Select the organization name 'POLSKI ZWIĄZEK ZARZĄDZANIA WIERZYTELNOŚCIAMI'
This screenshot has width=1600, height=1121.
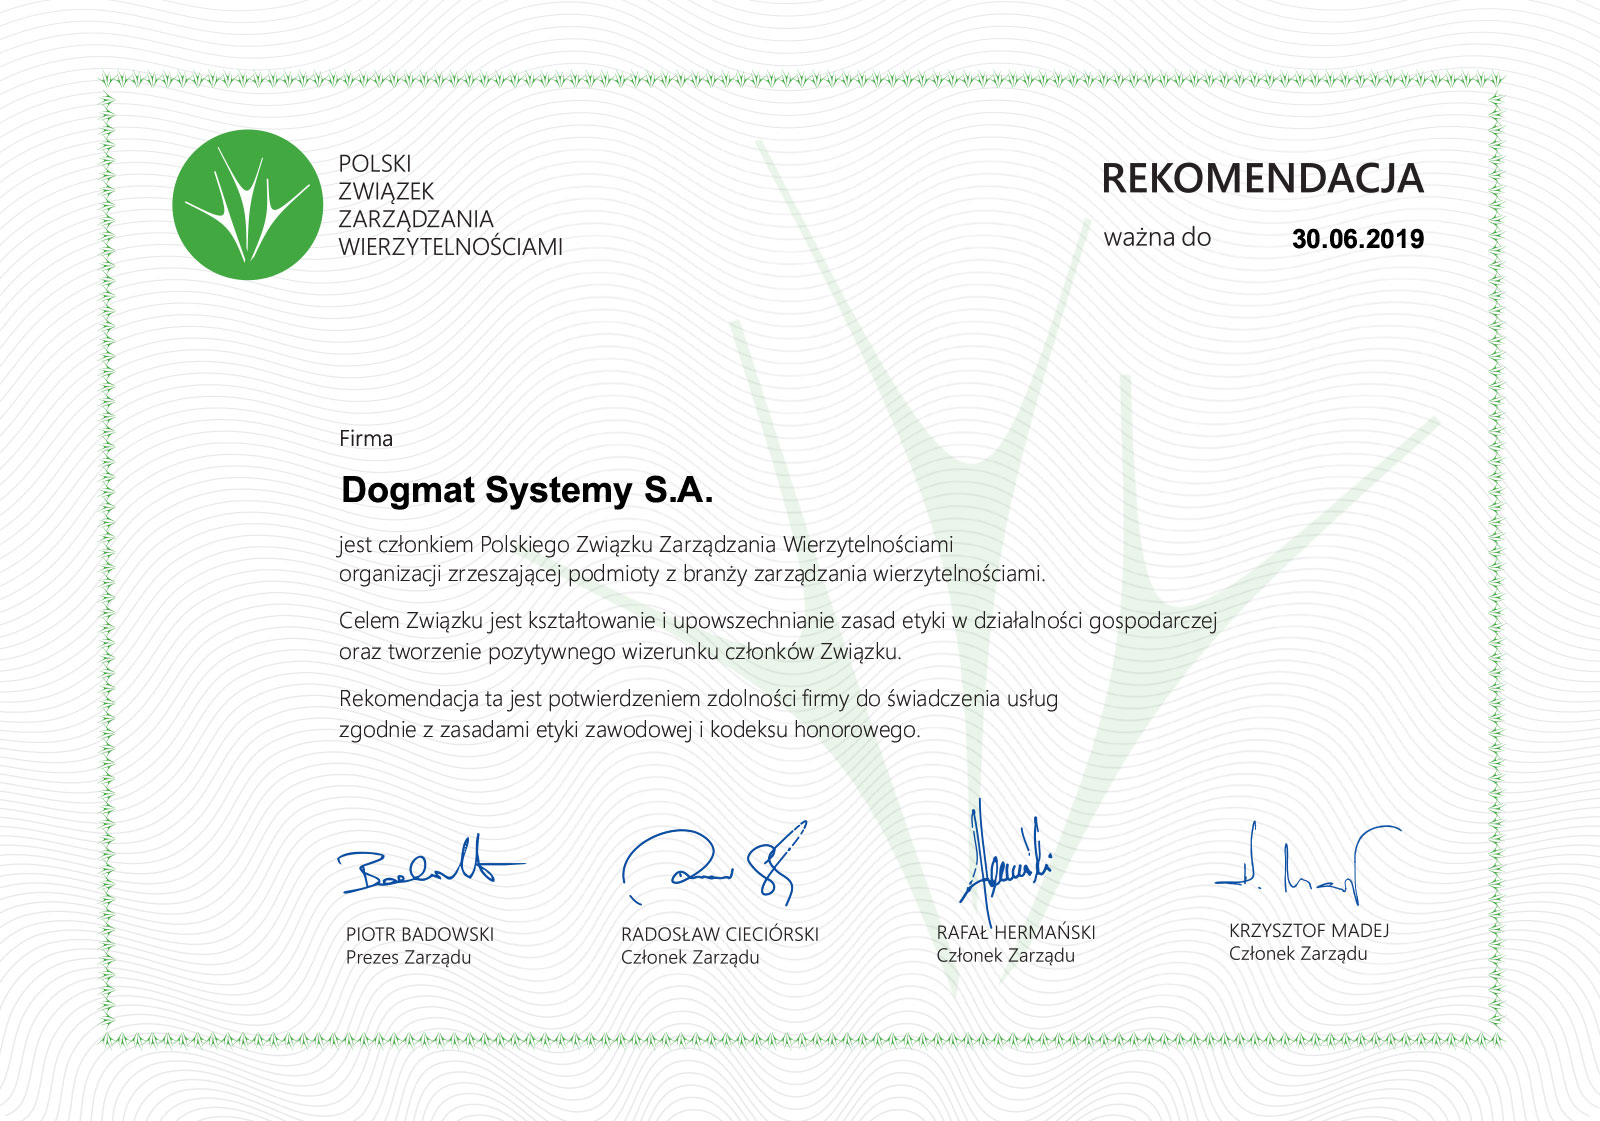point(451,205)
